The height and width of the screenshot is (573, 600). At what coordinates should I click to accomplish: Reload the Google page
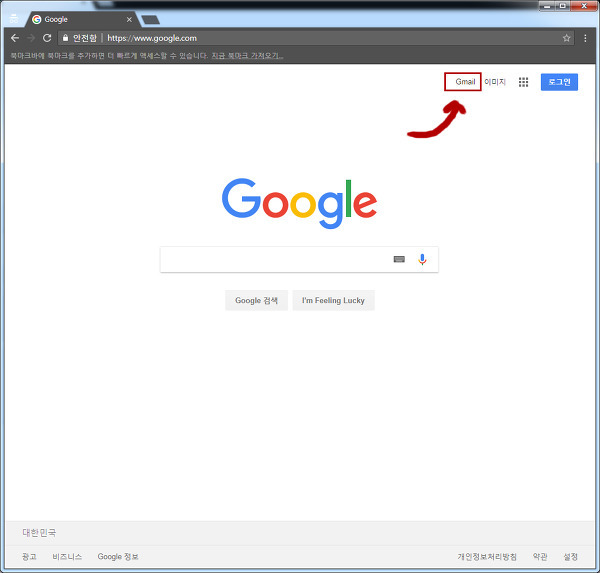click(x=47, y=38)
